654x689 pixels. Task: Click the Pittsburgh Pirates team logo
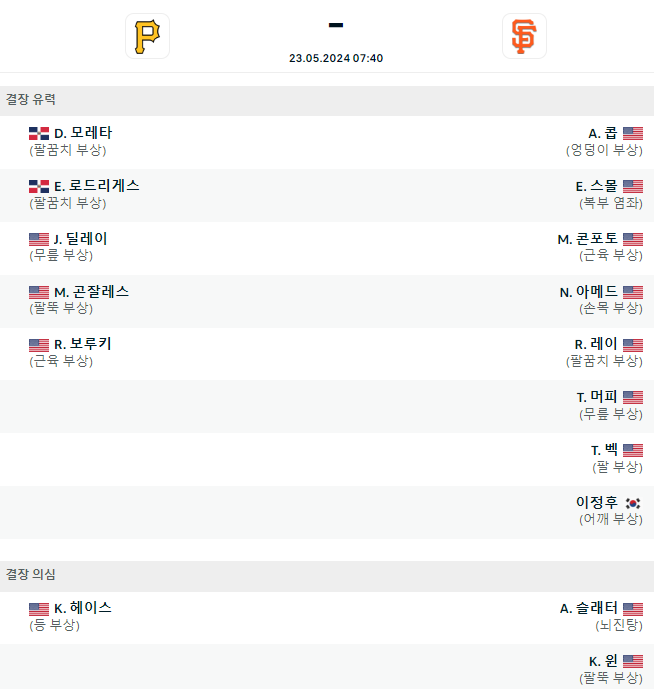[x=147, y=36]
